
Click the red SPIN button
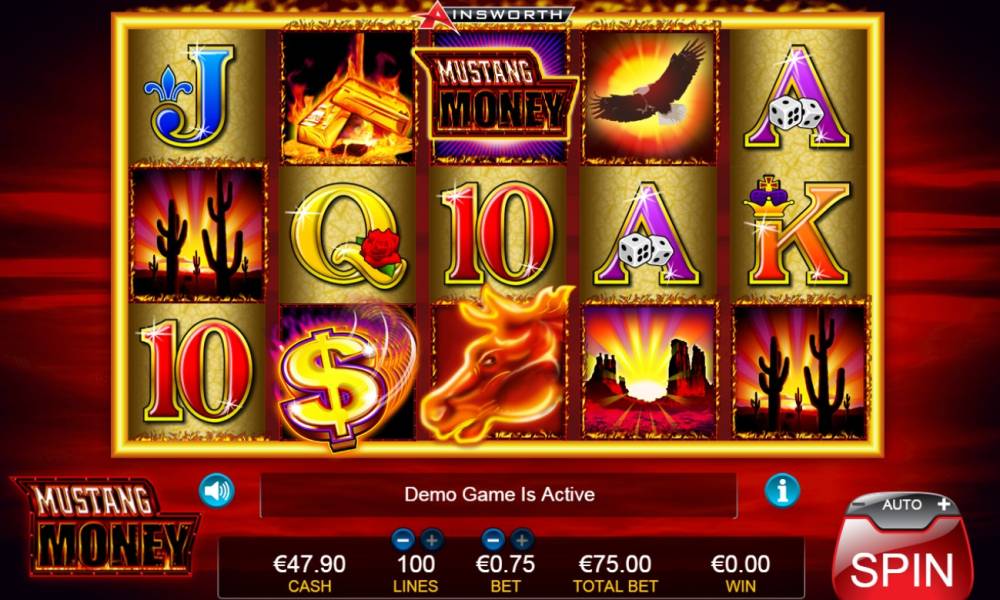coord(902,565)
